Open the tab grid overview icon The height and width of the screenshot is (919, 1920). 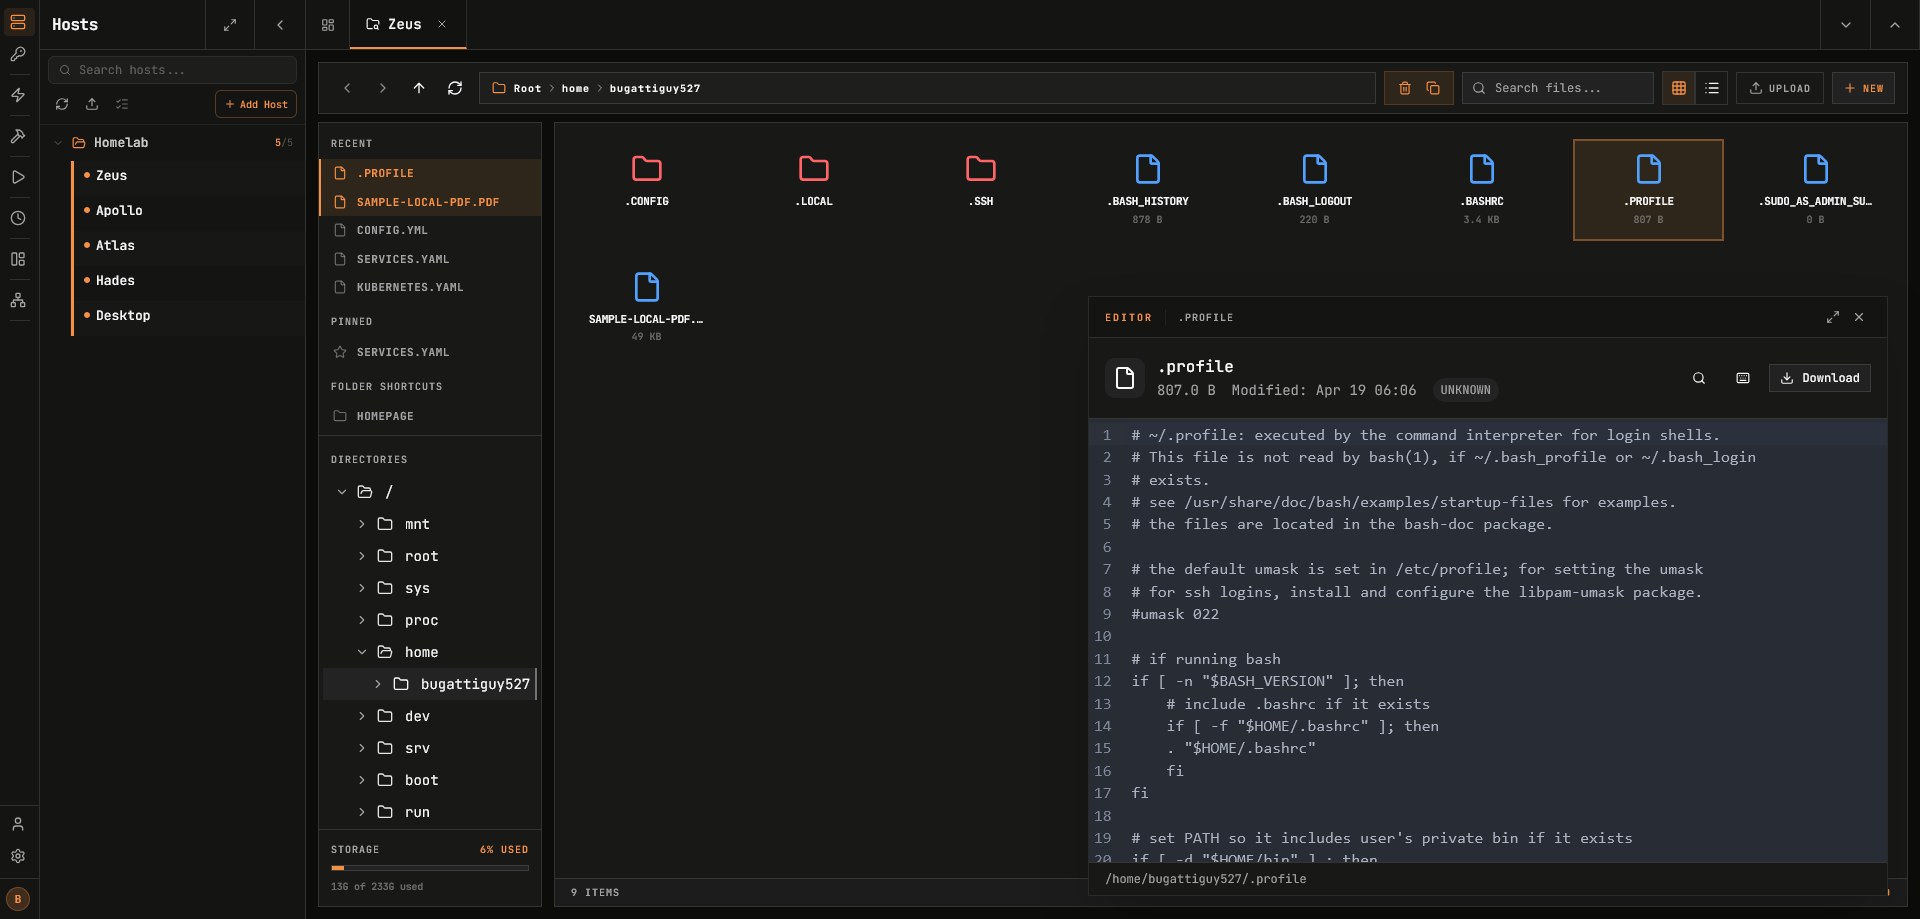coord(328,25)
